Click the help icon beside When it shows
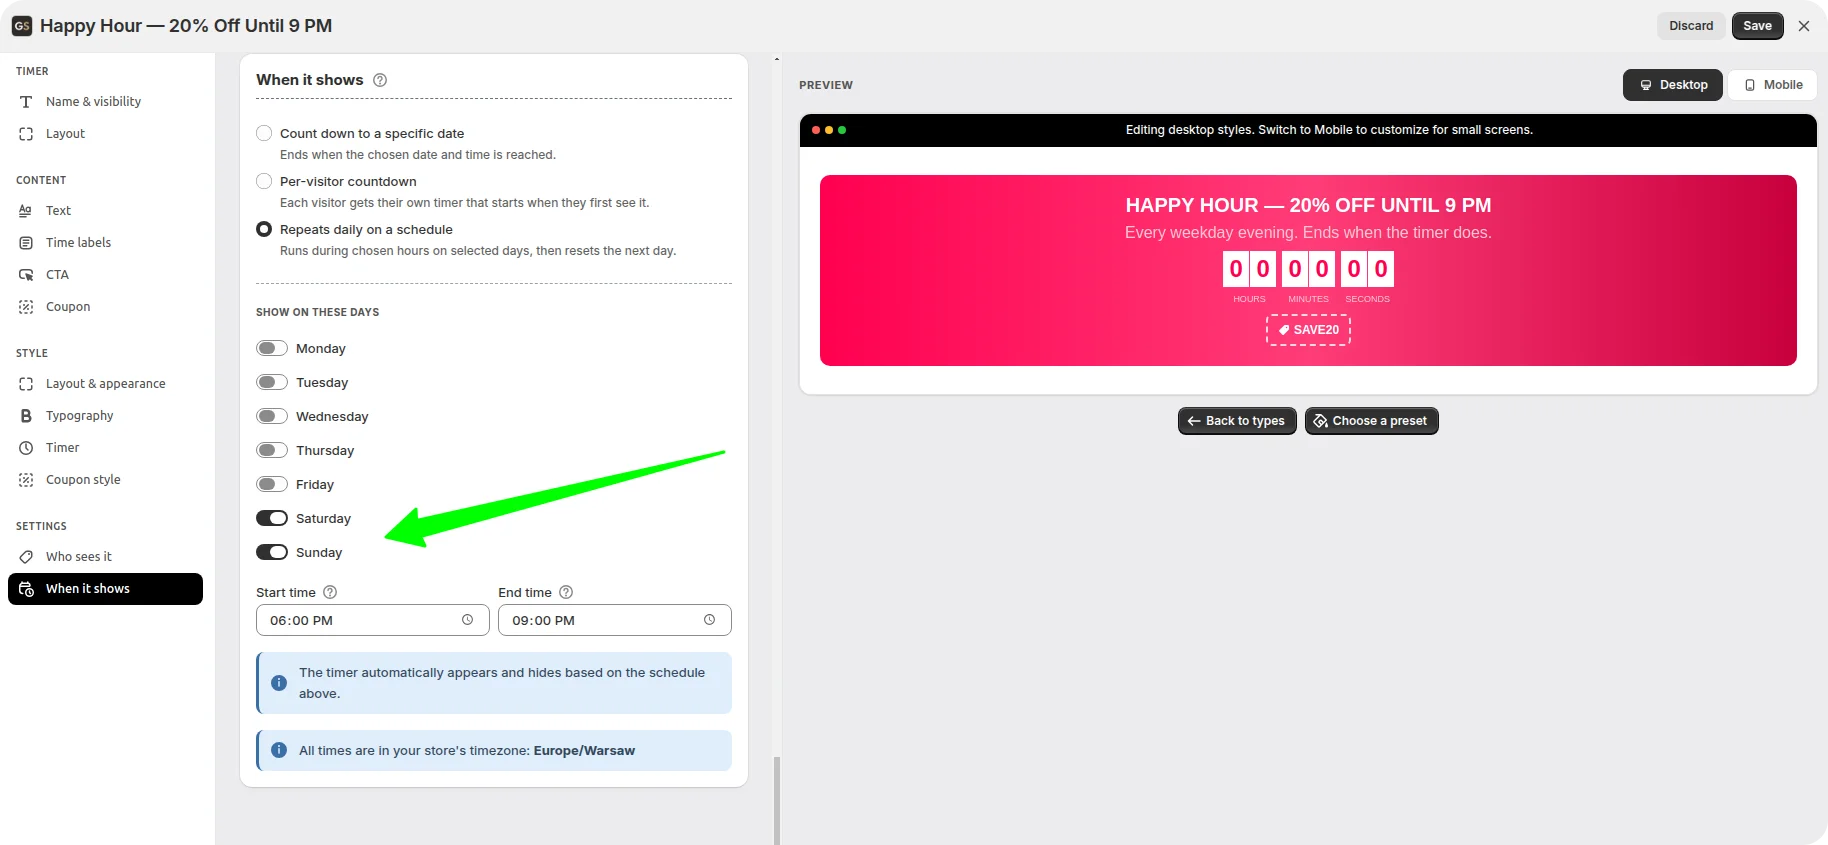 coord(380,80)
